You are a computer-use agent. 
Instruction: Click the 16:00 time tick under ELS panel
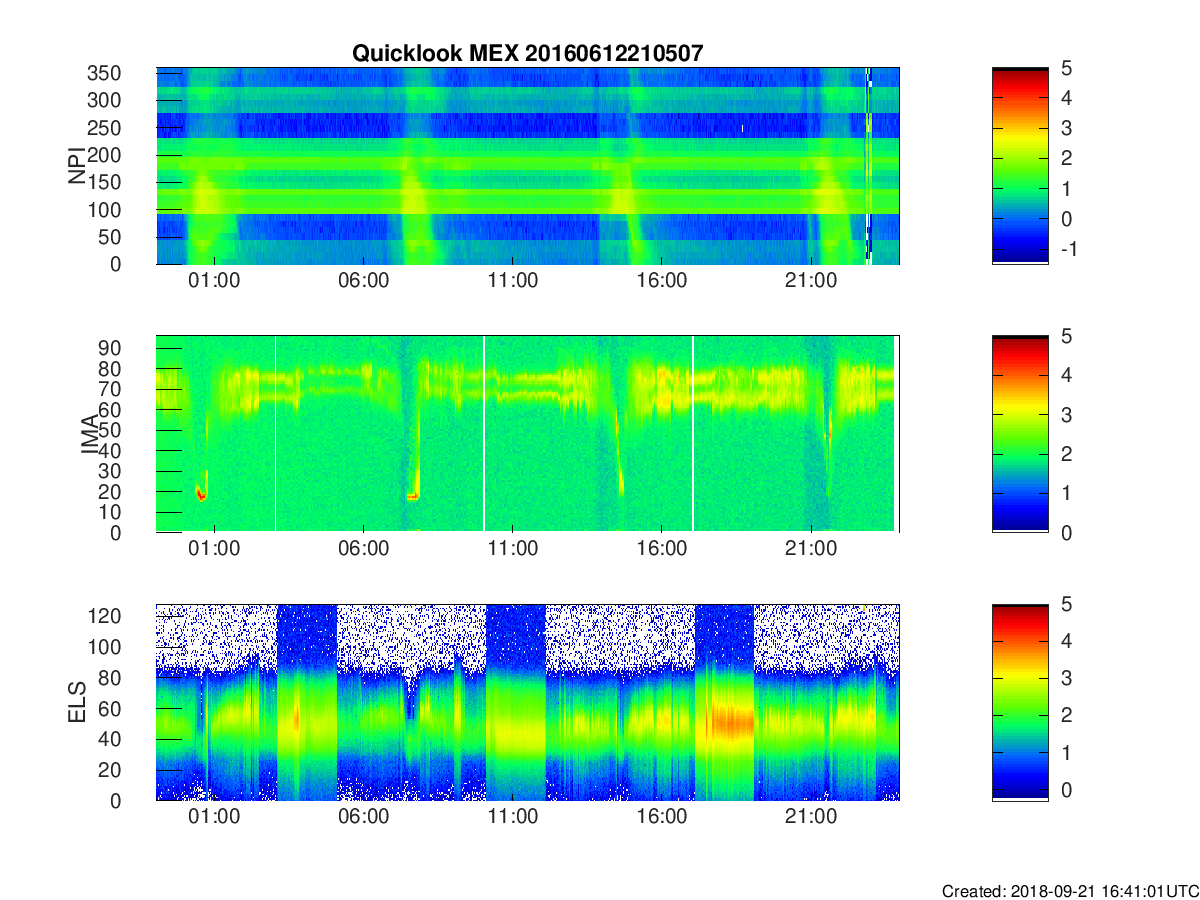pyautogui.click(x=662, y=818)
